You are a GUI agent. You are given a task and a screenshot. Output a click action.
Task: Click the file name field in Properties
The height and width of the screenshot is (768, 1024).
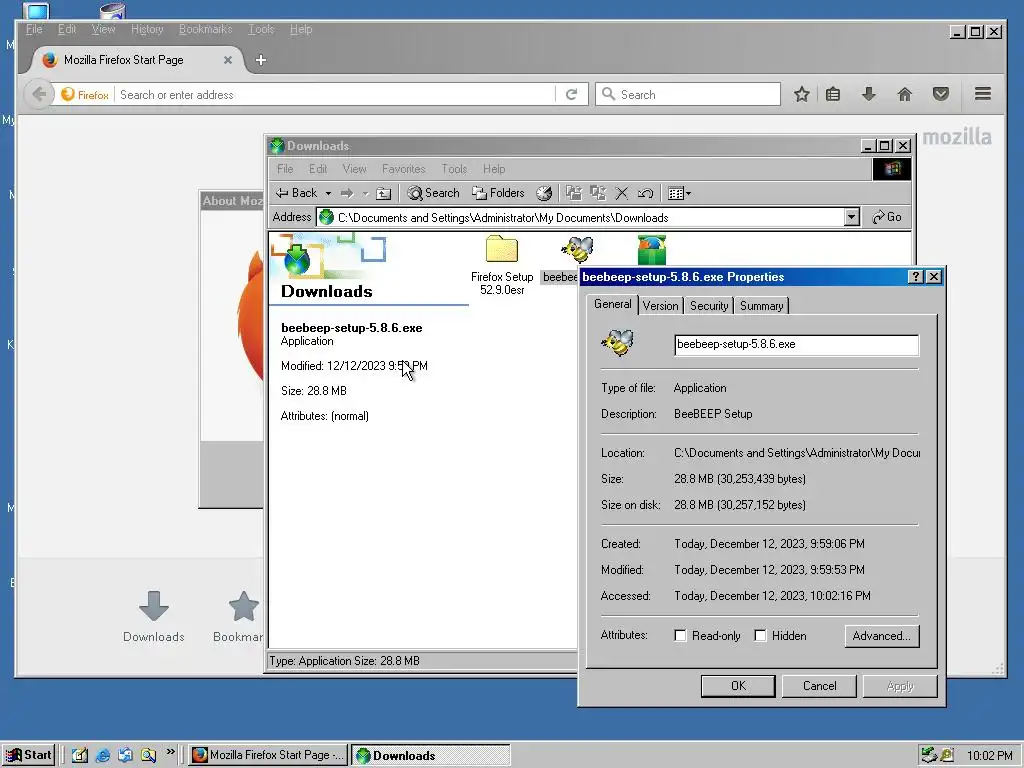(x=796, y=345)
